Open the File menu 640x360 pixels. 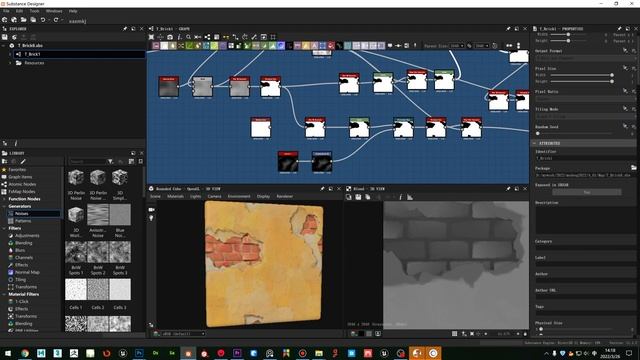6,11
